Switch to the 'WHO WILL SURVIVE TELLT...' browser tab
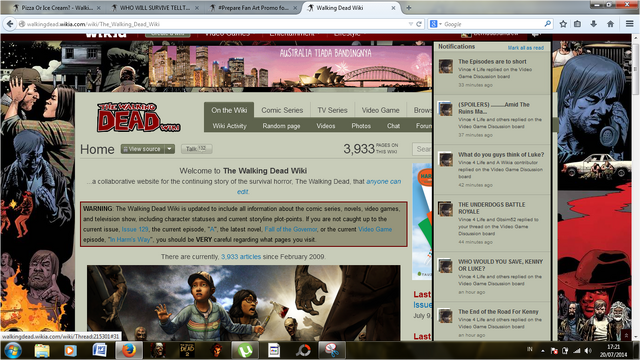Viewport: 640px width, 360px height. click(155, 8)
